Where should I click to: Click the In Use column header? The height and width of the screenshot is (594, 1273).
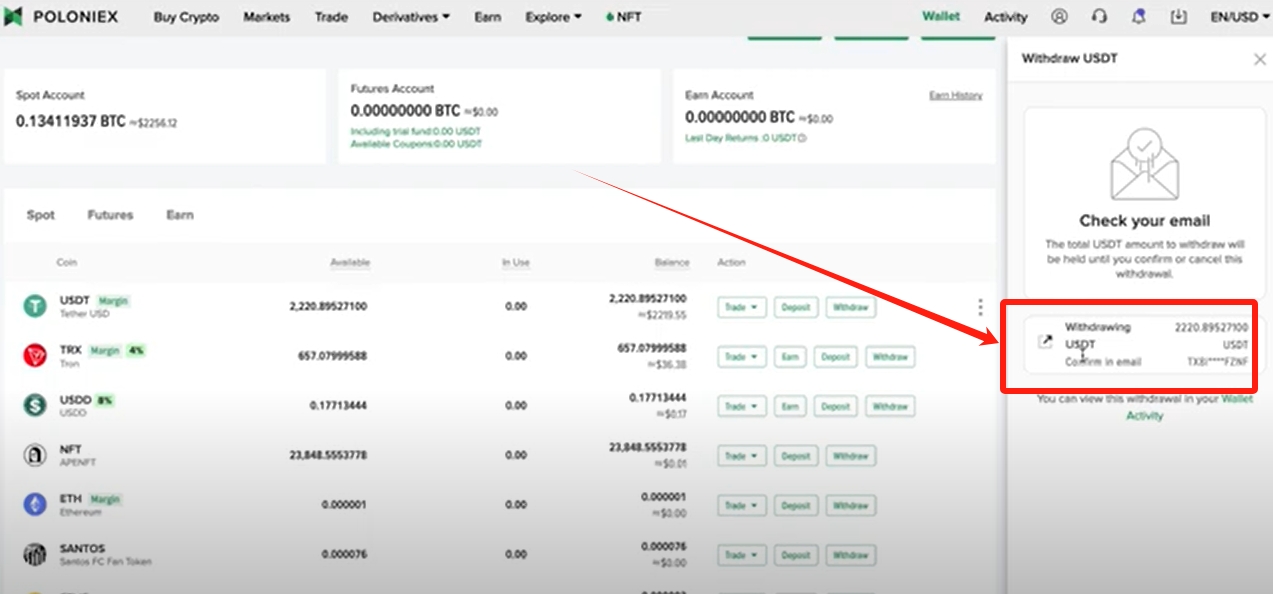(x=516, y=263)
